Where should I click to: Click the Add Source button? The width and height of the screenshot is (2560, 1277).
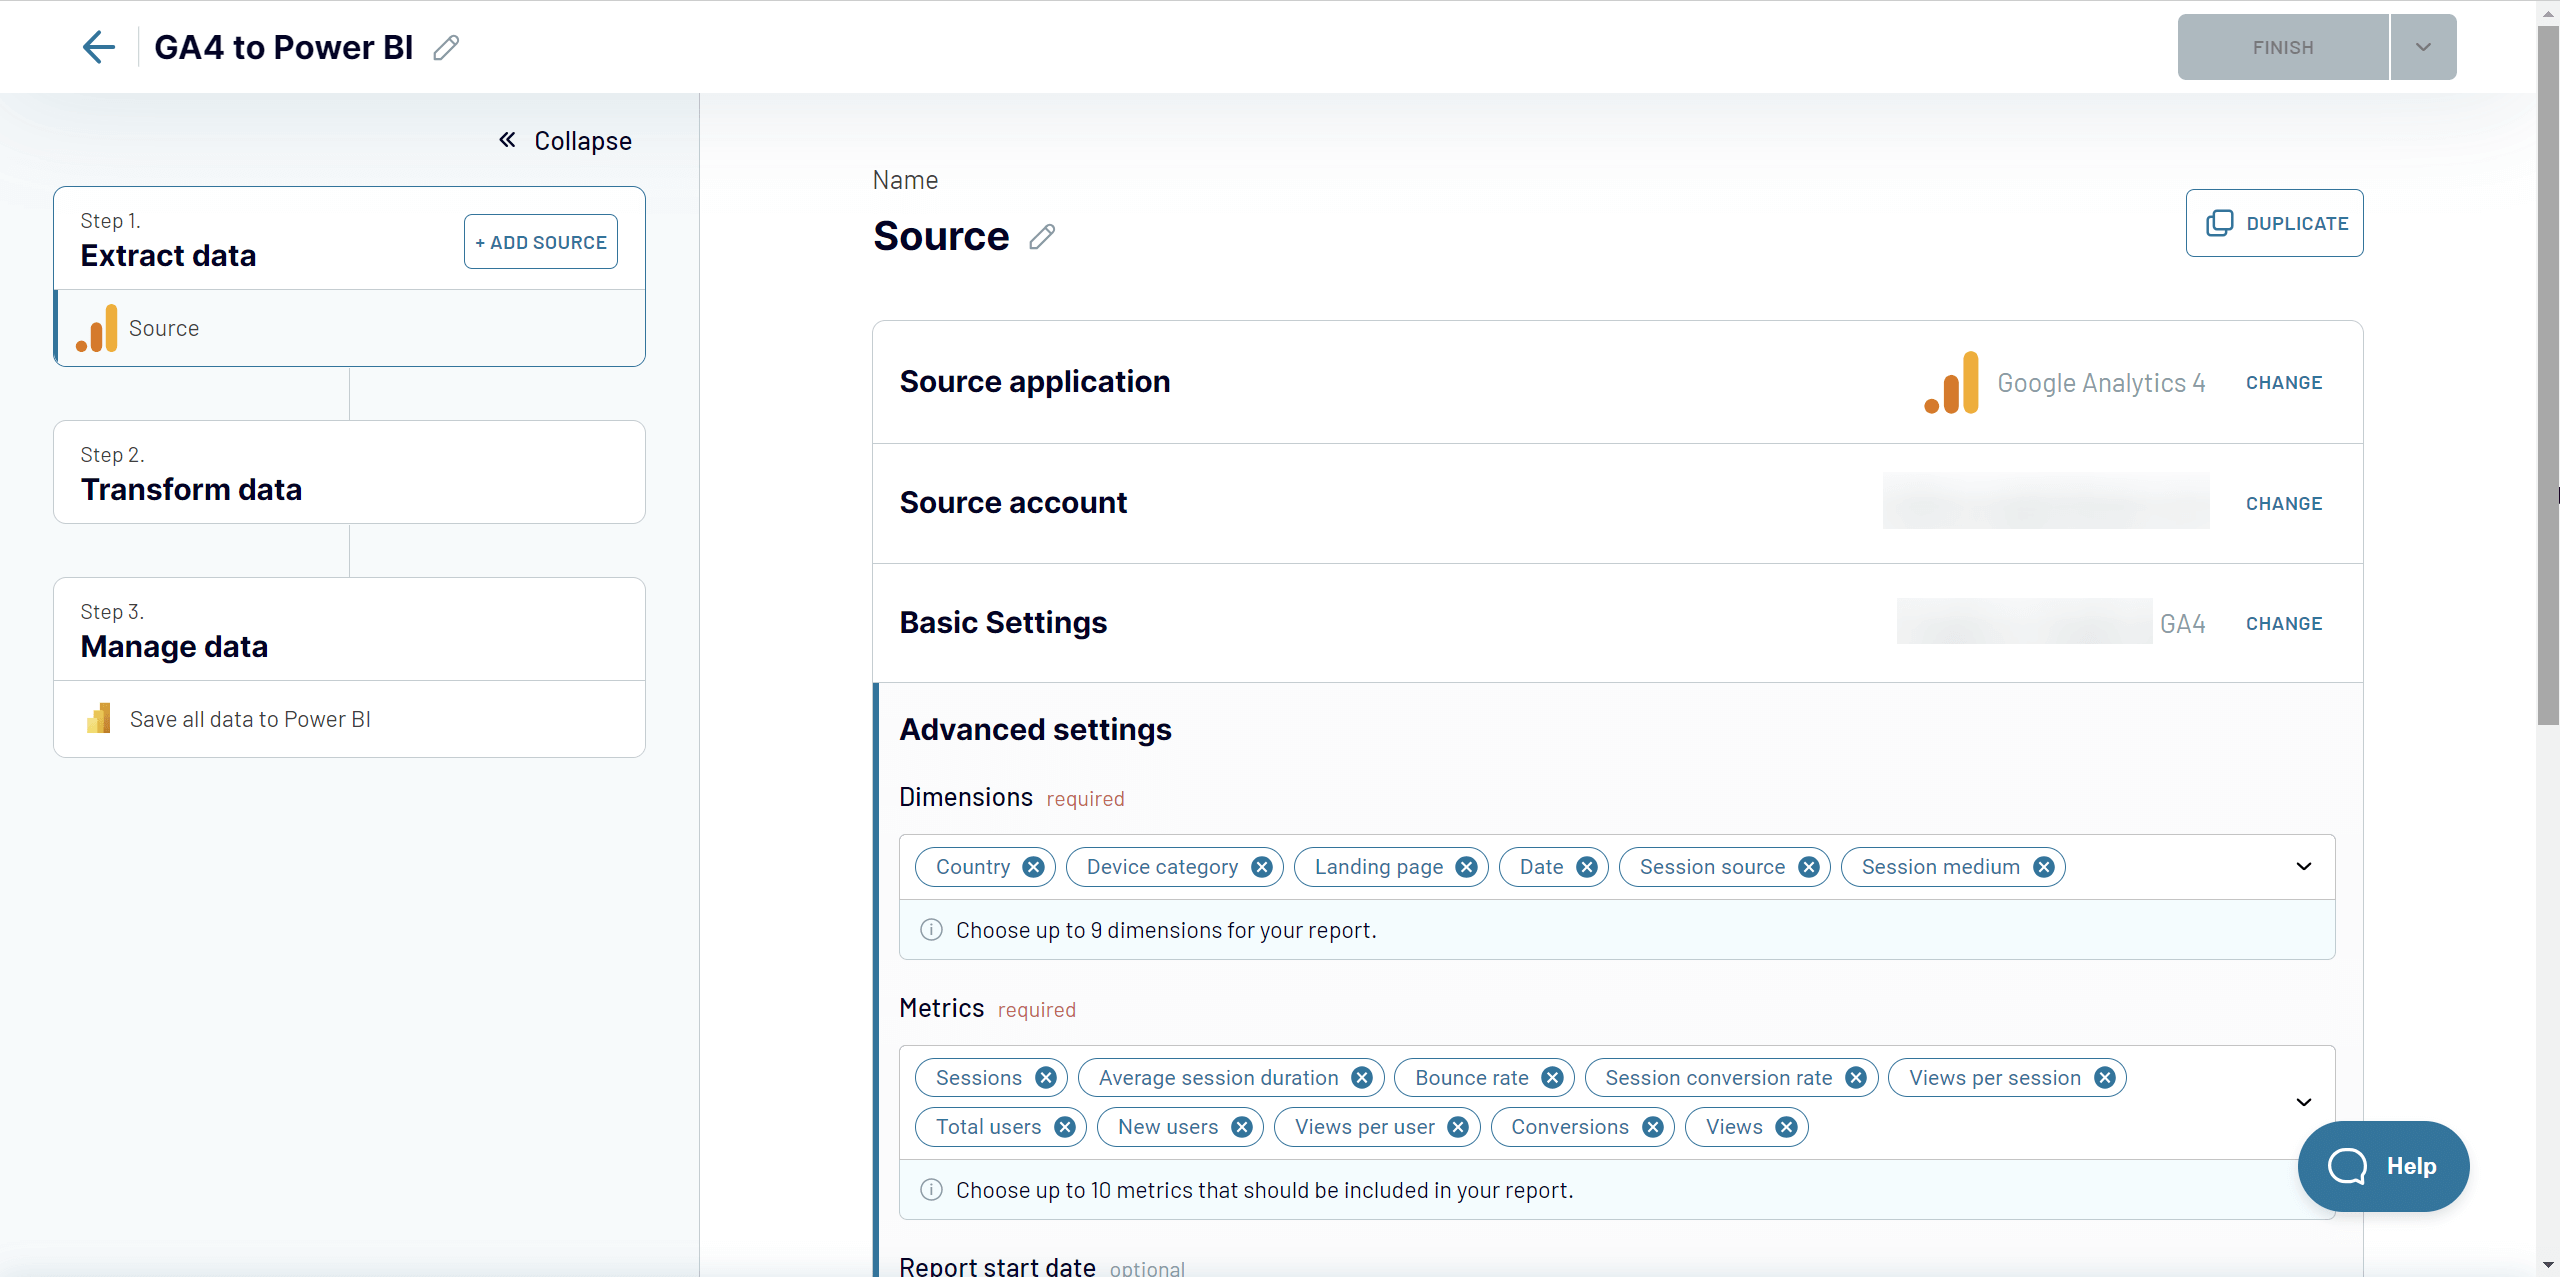[x=541, y=242]
